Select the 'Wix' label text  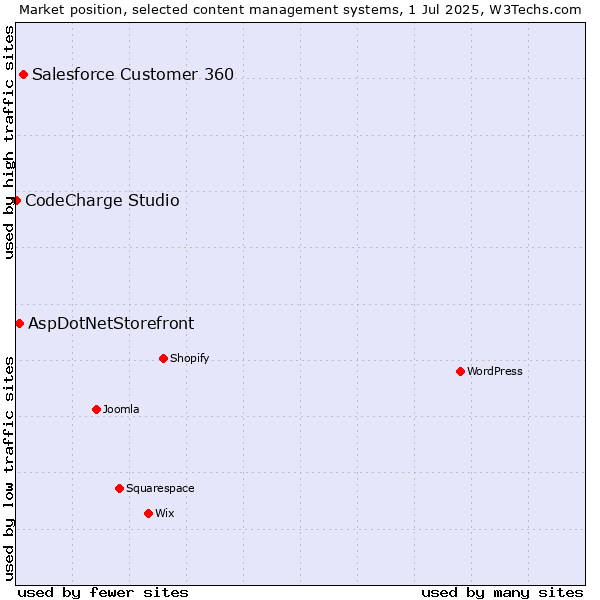tap(165, 513)
